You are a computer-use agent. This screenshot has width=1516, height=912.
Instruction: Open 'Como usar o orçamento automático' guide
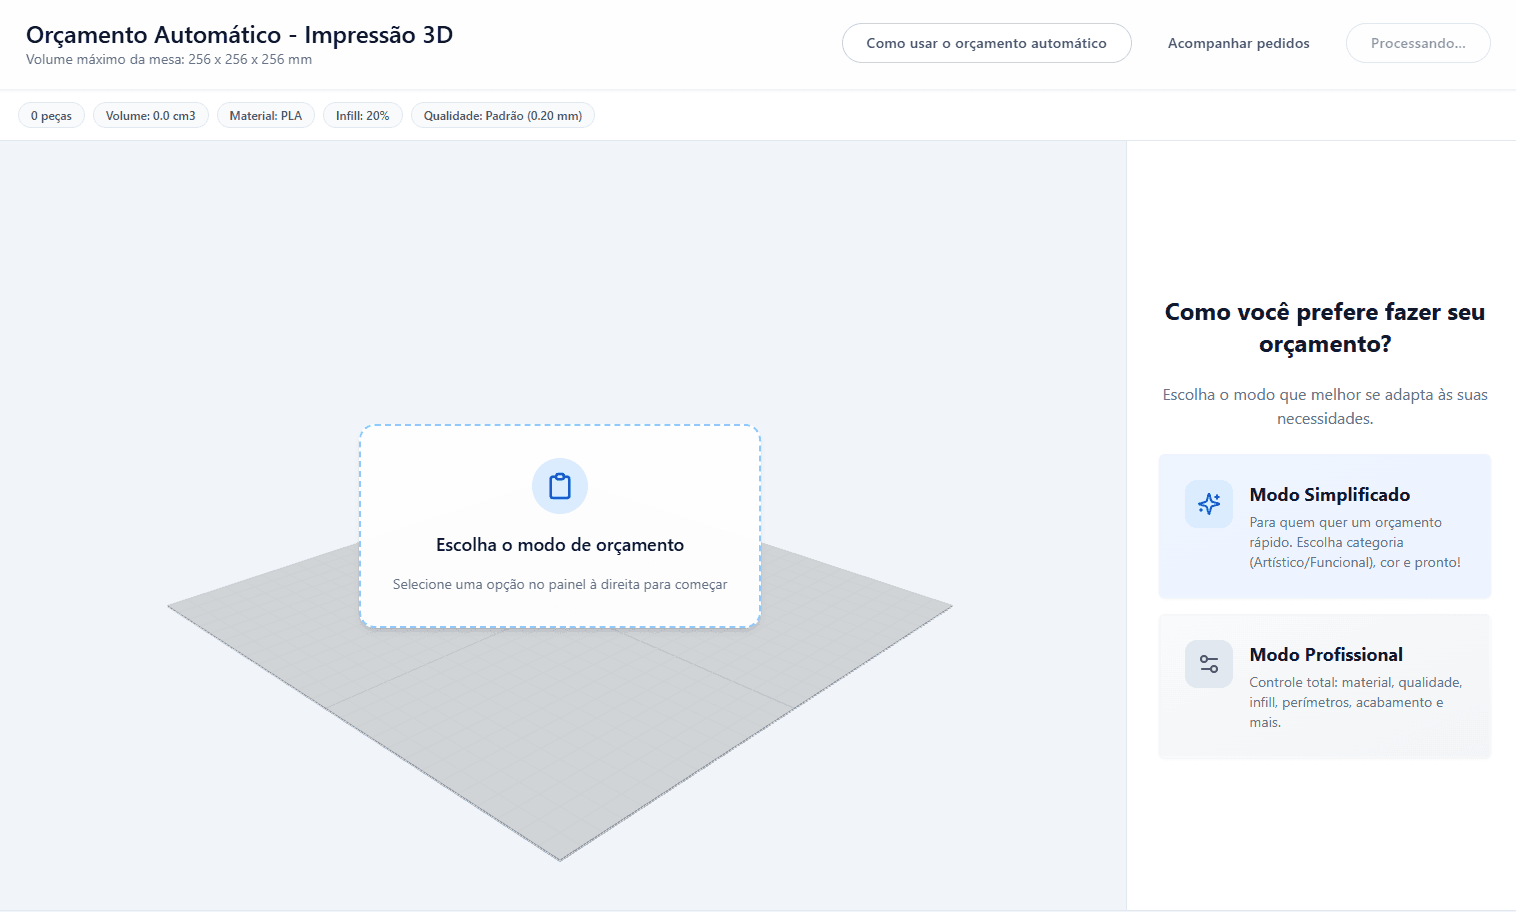click(x=986, y=43)
